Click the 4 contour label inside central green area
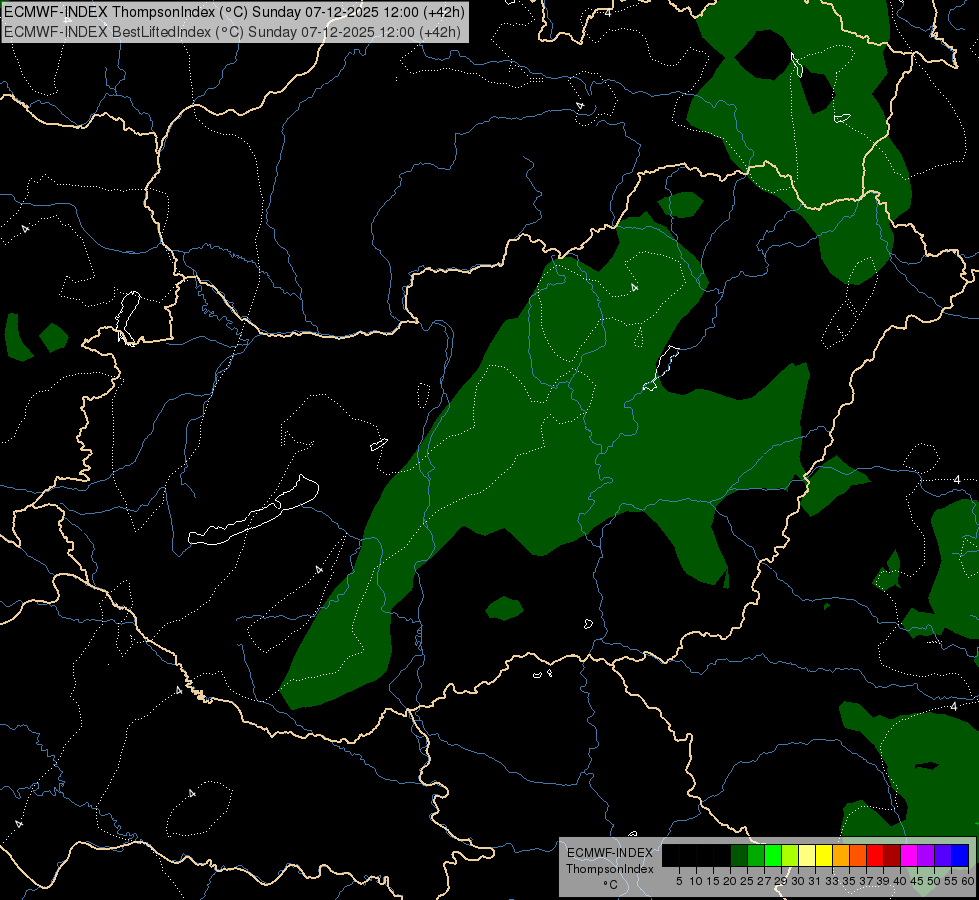This screenshot has height=900, width=979. pyautogui.click(x=634, y=287)
